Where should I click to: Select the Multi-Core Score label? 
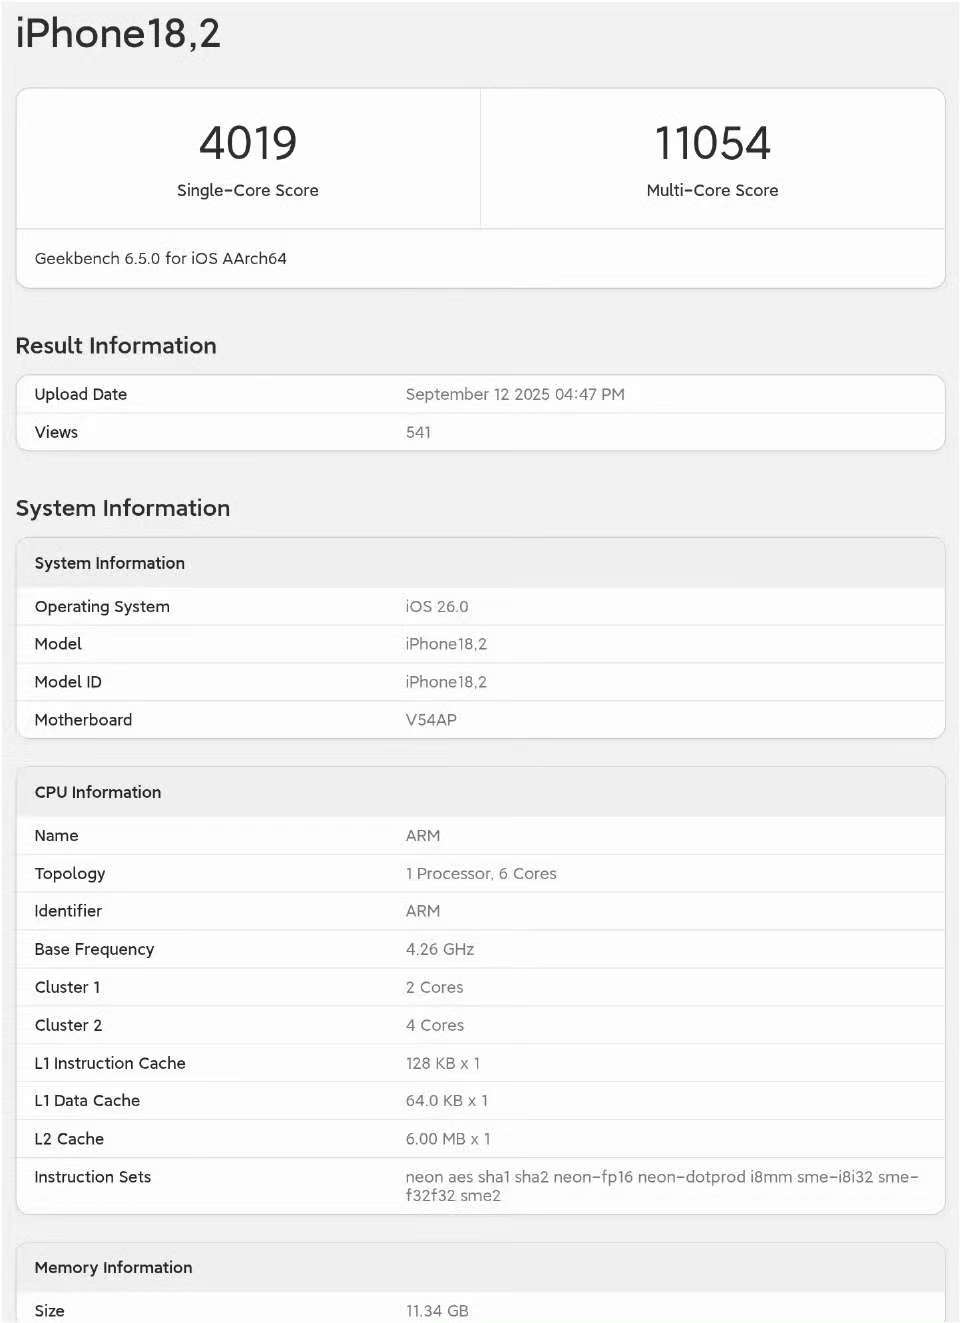(712, 190)
